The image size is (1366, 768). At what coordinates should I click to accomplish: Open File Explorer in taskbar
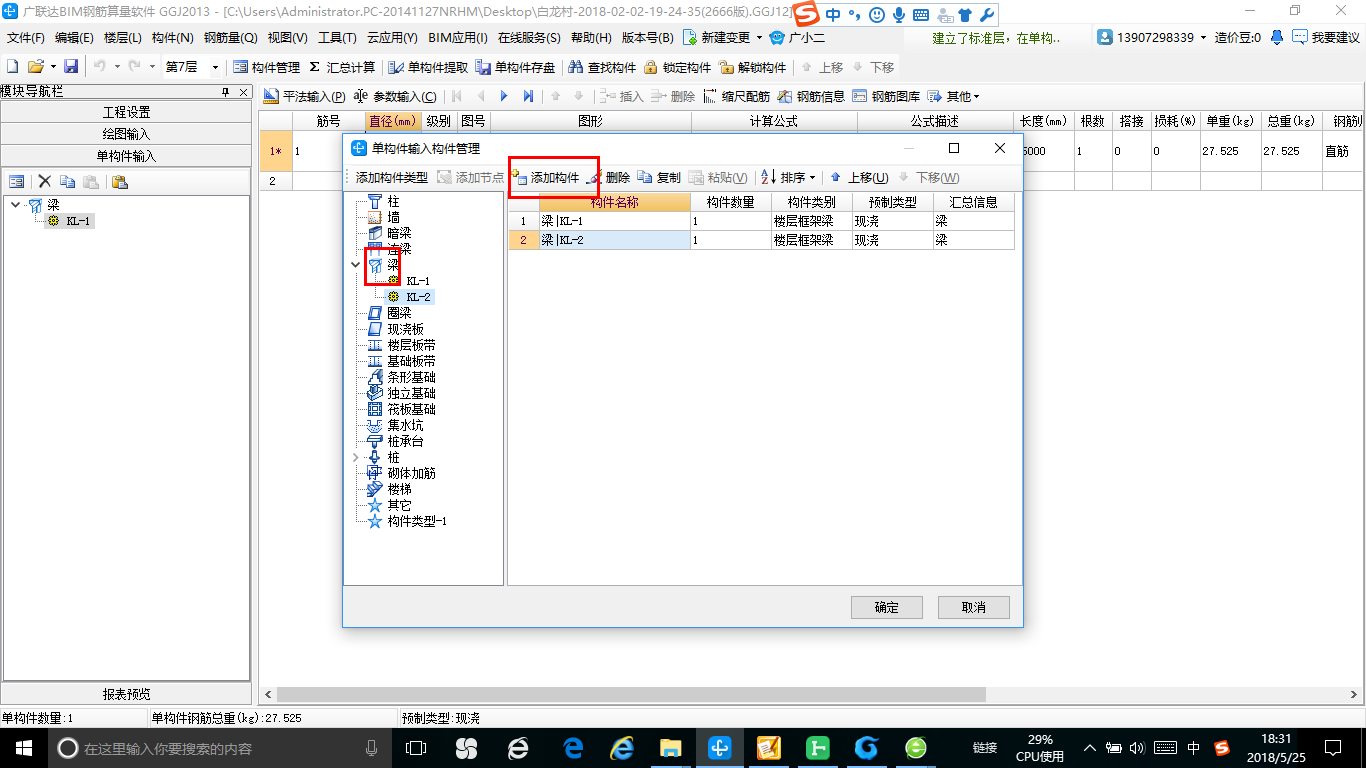[669, 748]
